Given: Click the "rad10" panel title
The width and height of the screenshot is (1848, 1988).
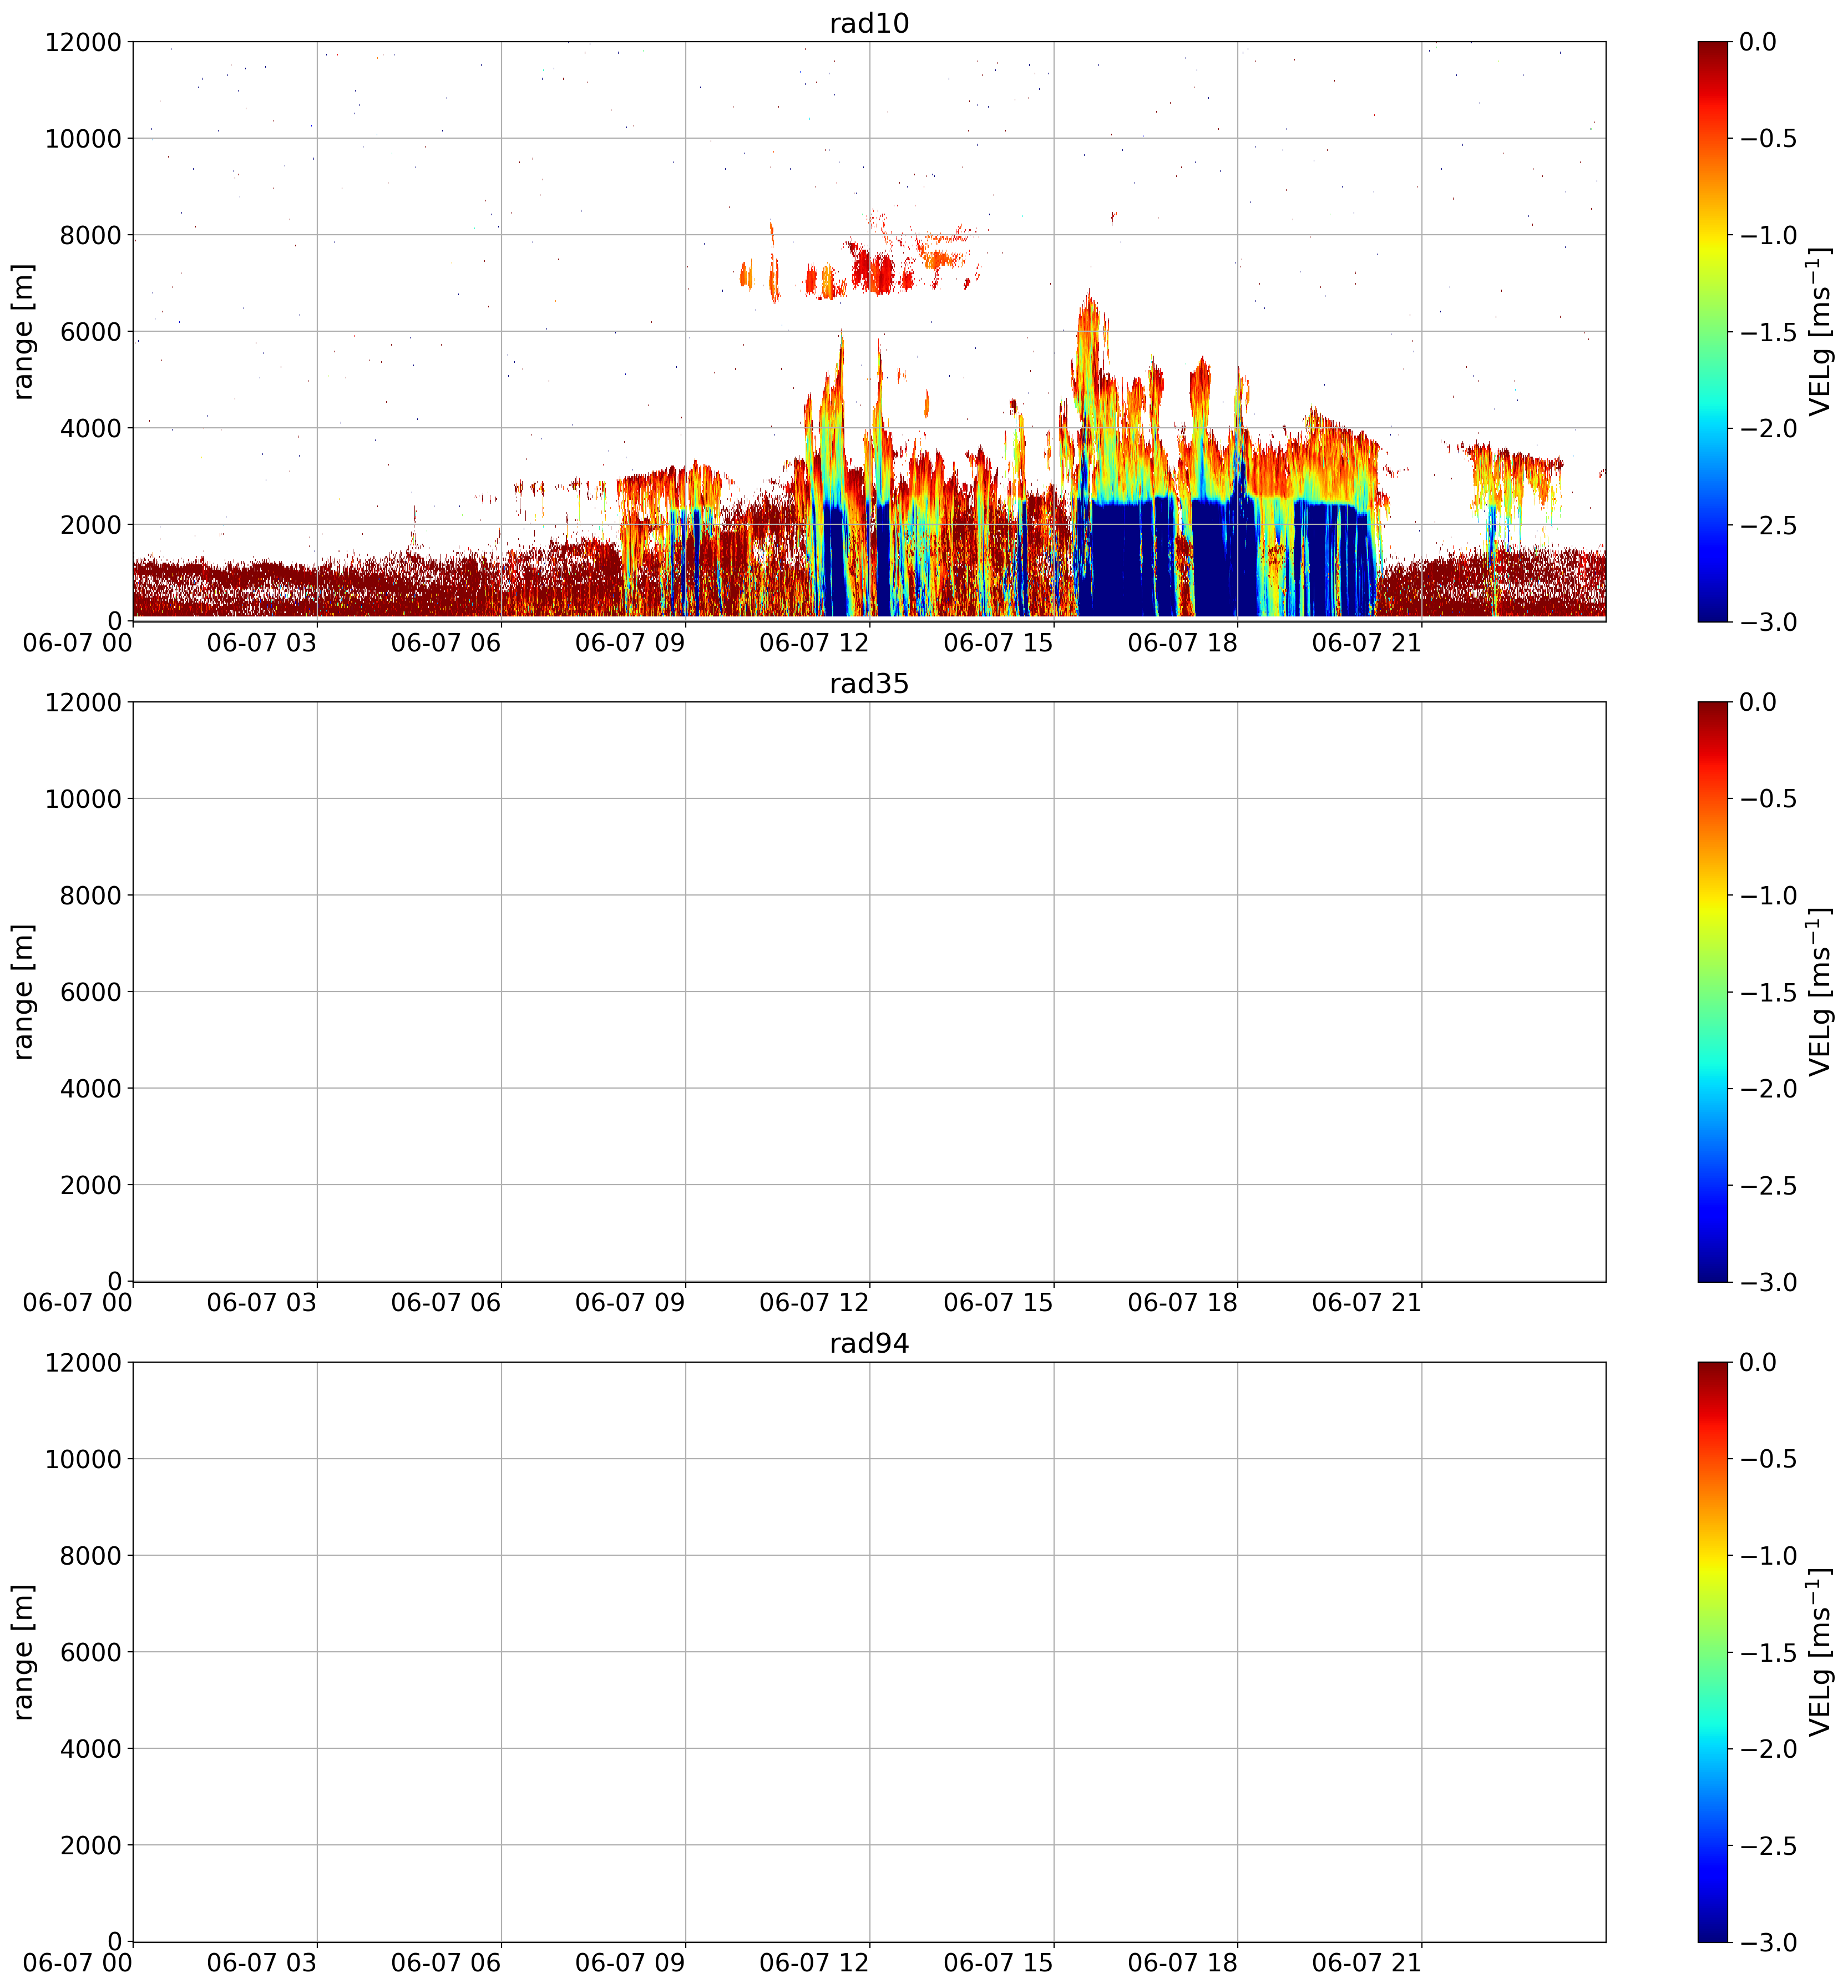Looking at the screenshot, I should [x=869, y=24].
